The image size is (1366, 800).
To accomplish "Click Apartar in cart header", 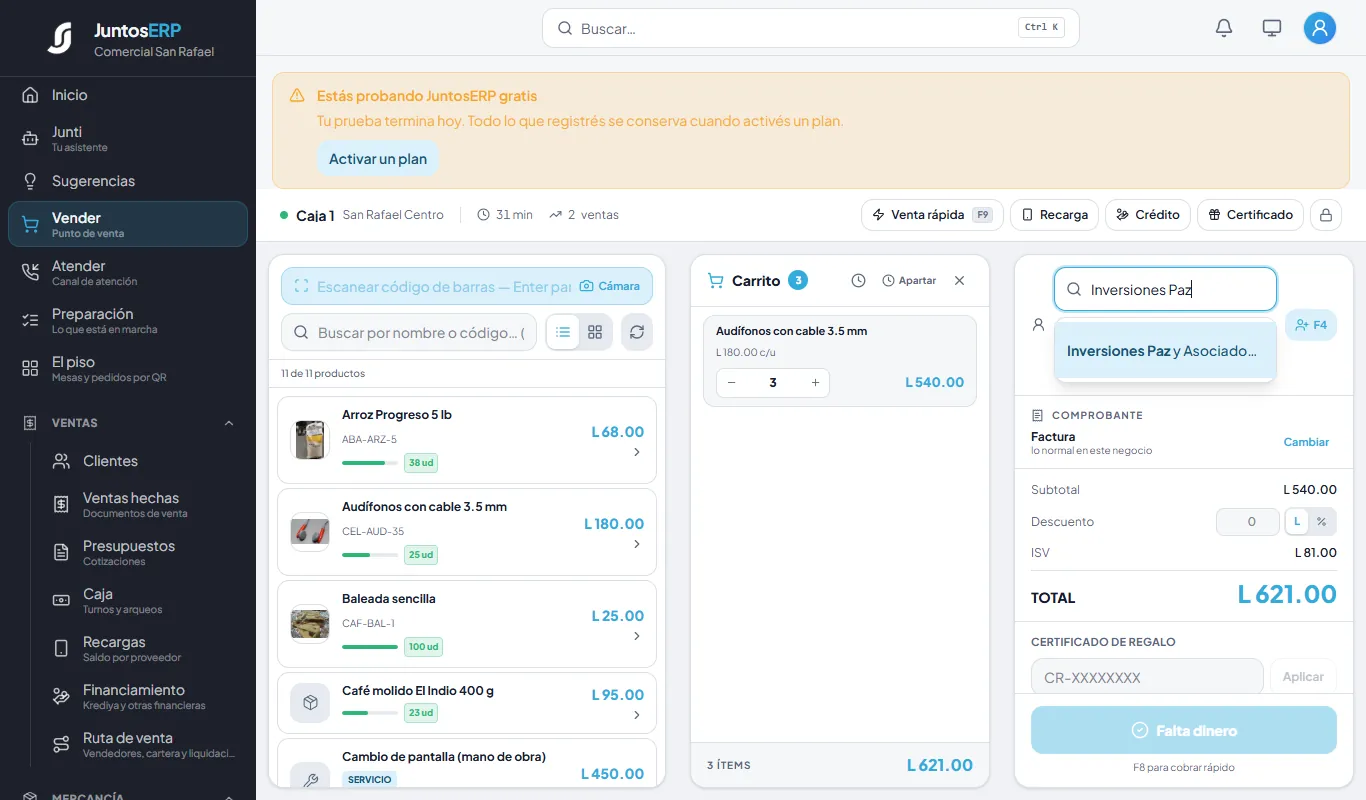I will tap(909, 281).
